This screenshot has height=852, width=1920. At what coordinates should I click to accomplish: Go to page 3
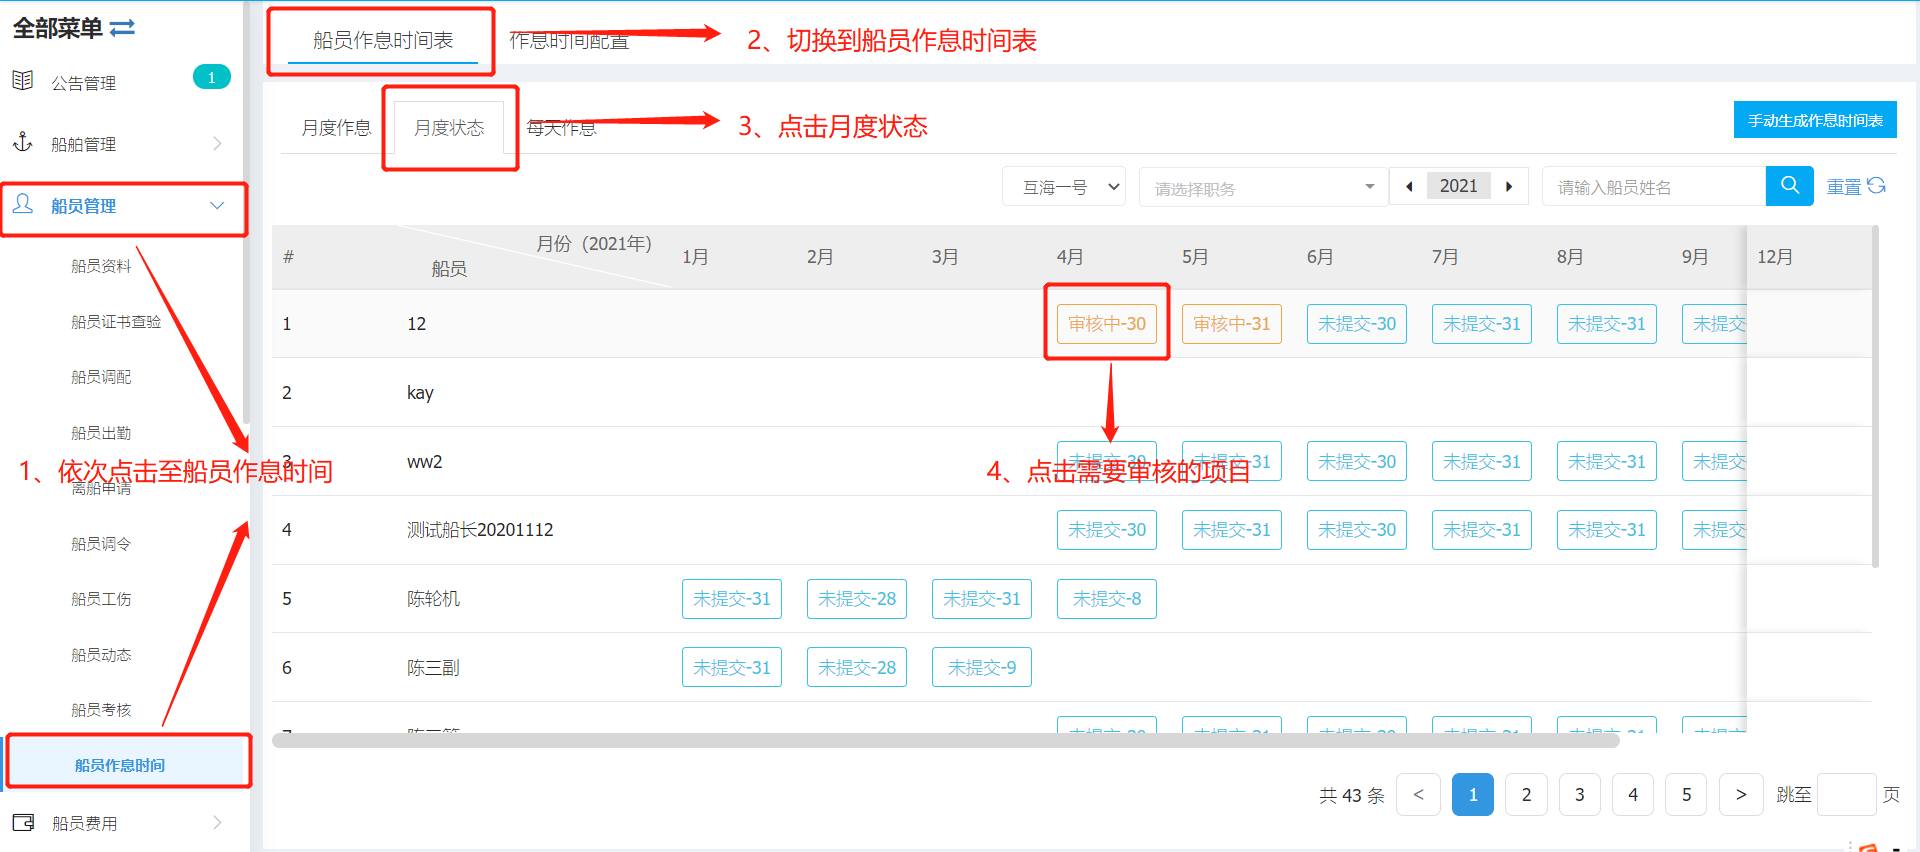(1580, 794)
